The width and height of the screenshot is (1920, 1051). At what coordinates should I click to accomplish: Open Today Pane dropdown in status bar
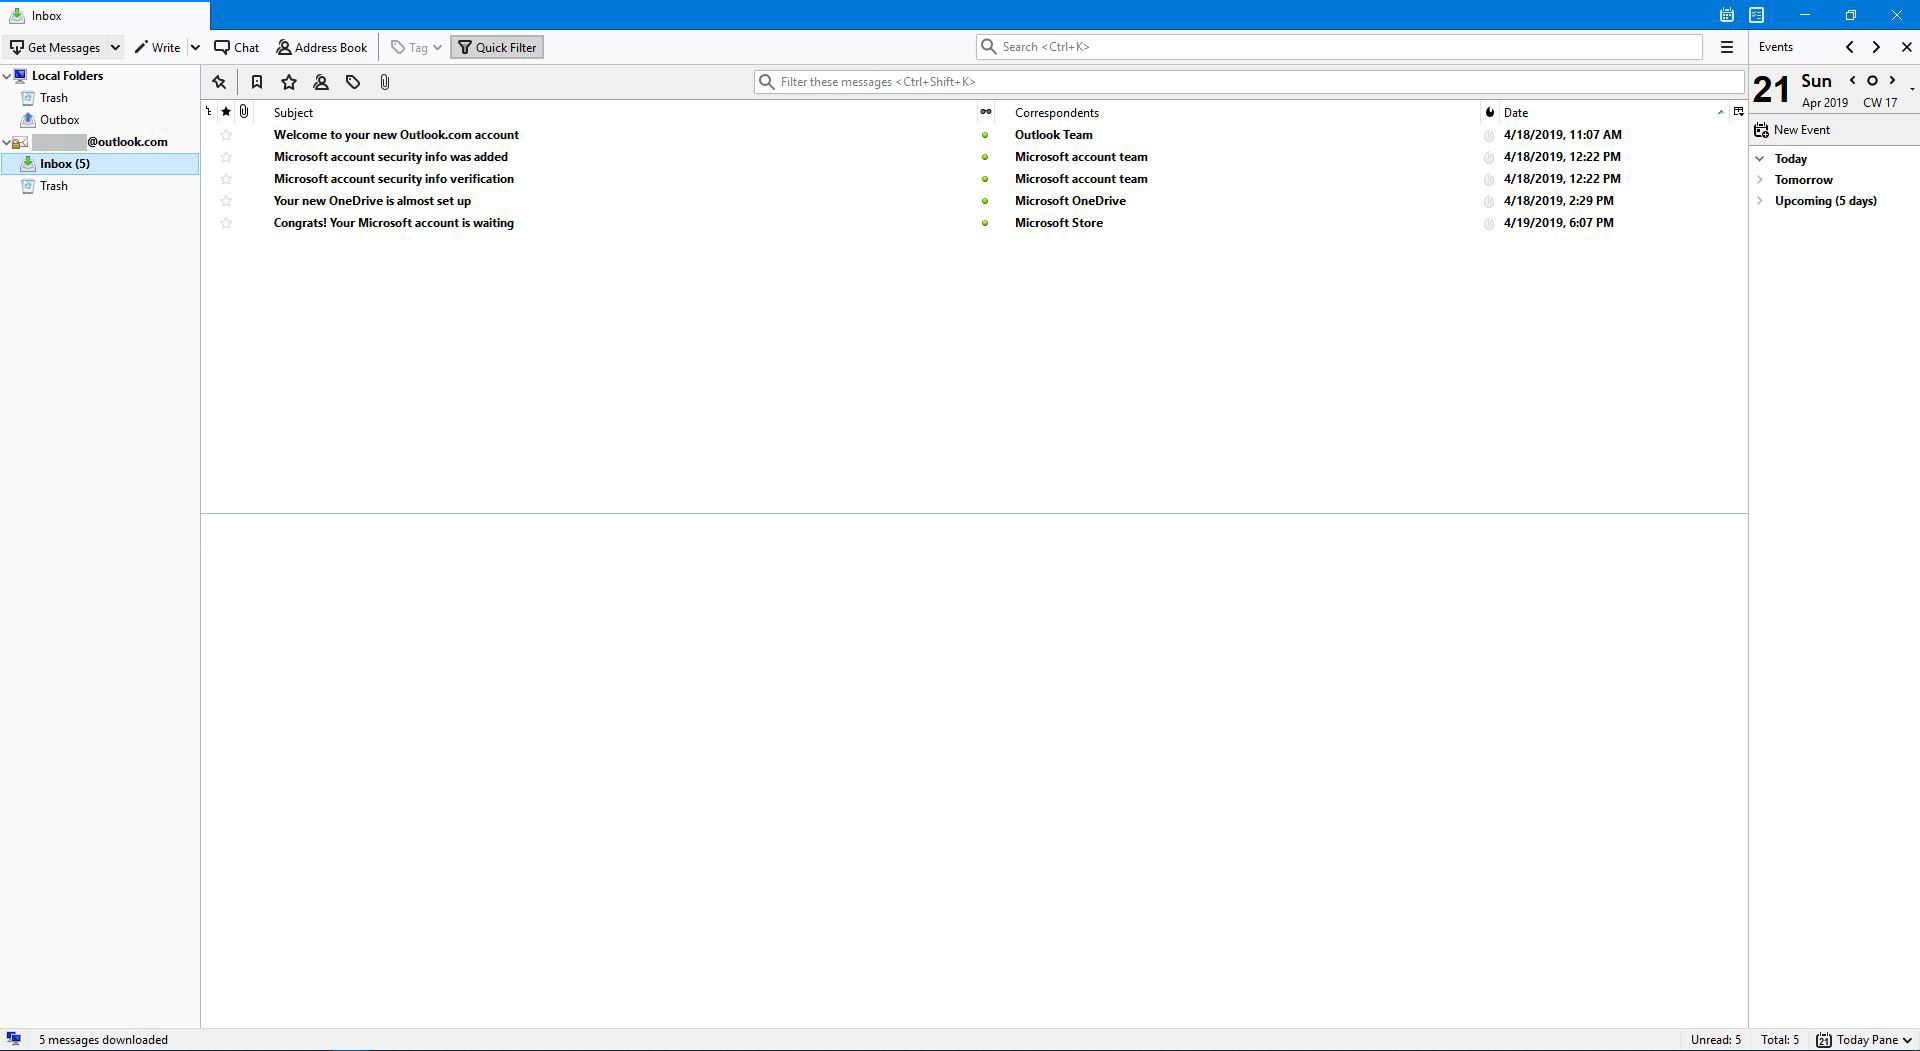(x=1865, y=1040)
